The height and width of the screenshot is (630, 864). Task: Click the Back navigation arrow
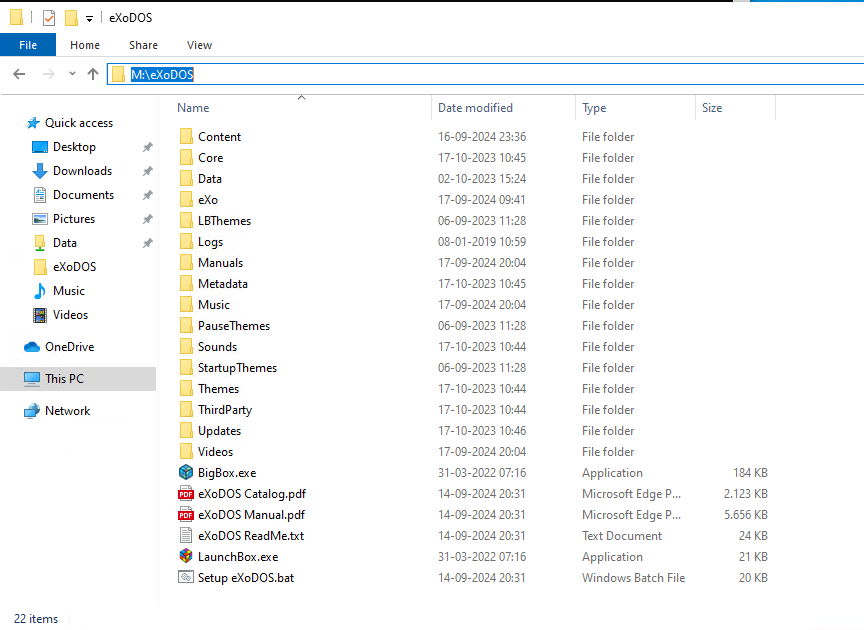[19, 74]
